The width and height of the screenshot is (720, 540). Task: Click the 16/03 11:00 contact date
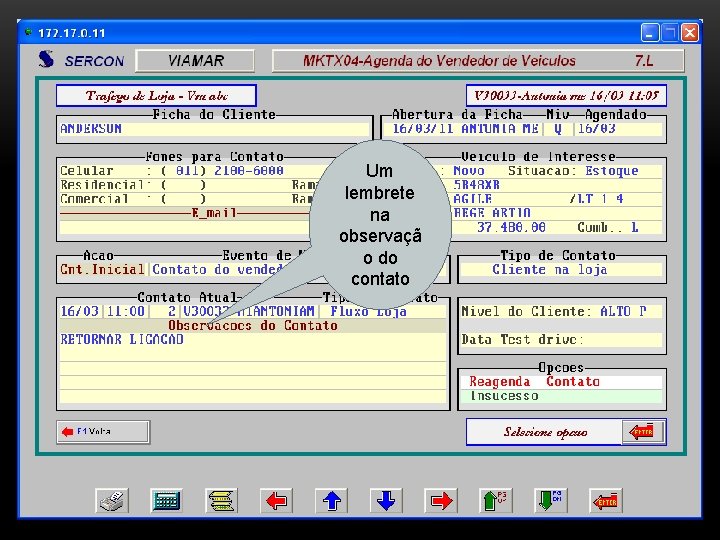coord(102,312)
